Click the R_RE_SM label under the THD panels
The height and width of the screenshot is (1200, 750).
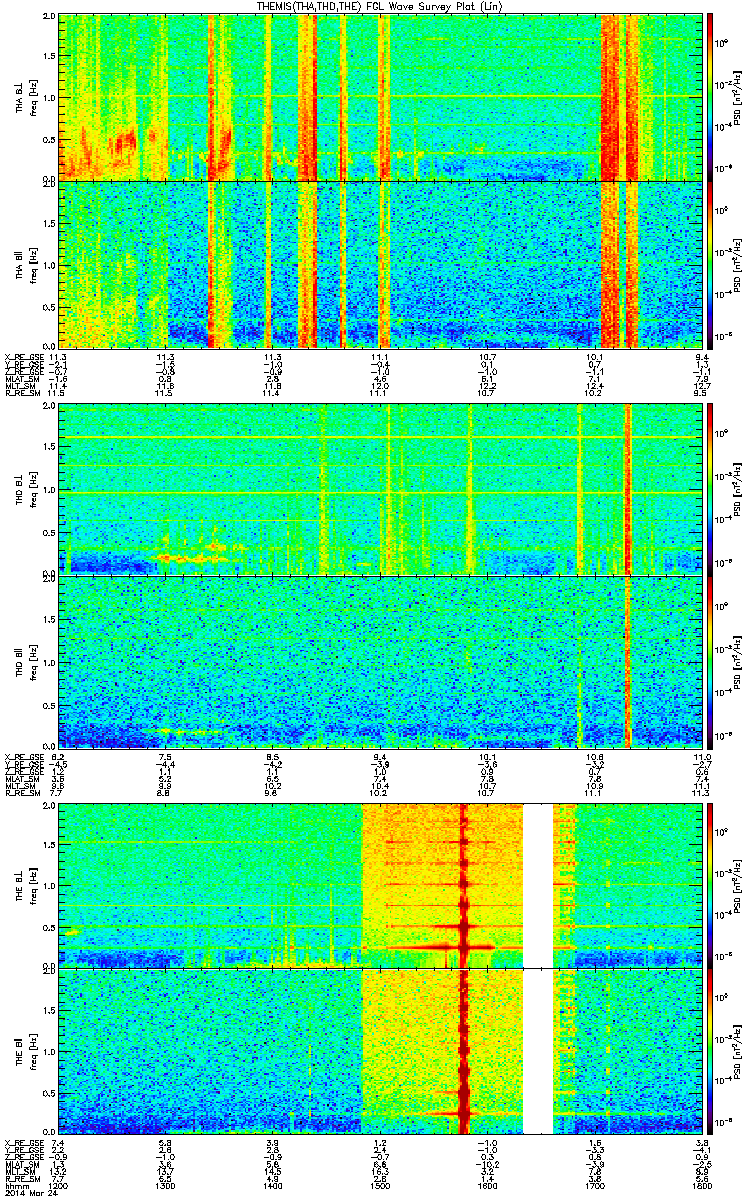[x=21, y=791]
